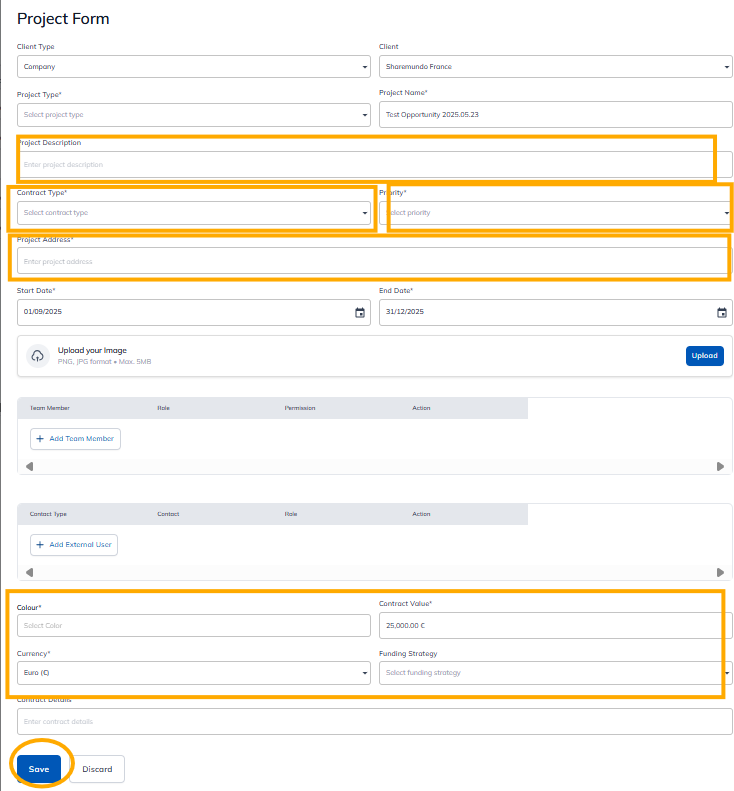
Task: Open the Client dropdown list
Action: pos(555,67)
